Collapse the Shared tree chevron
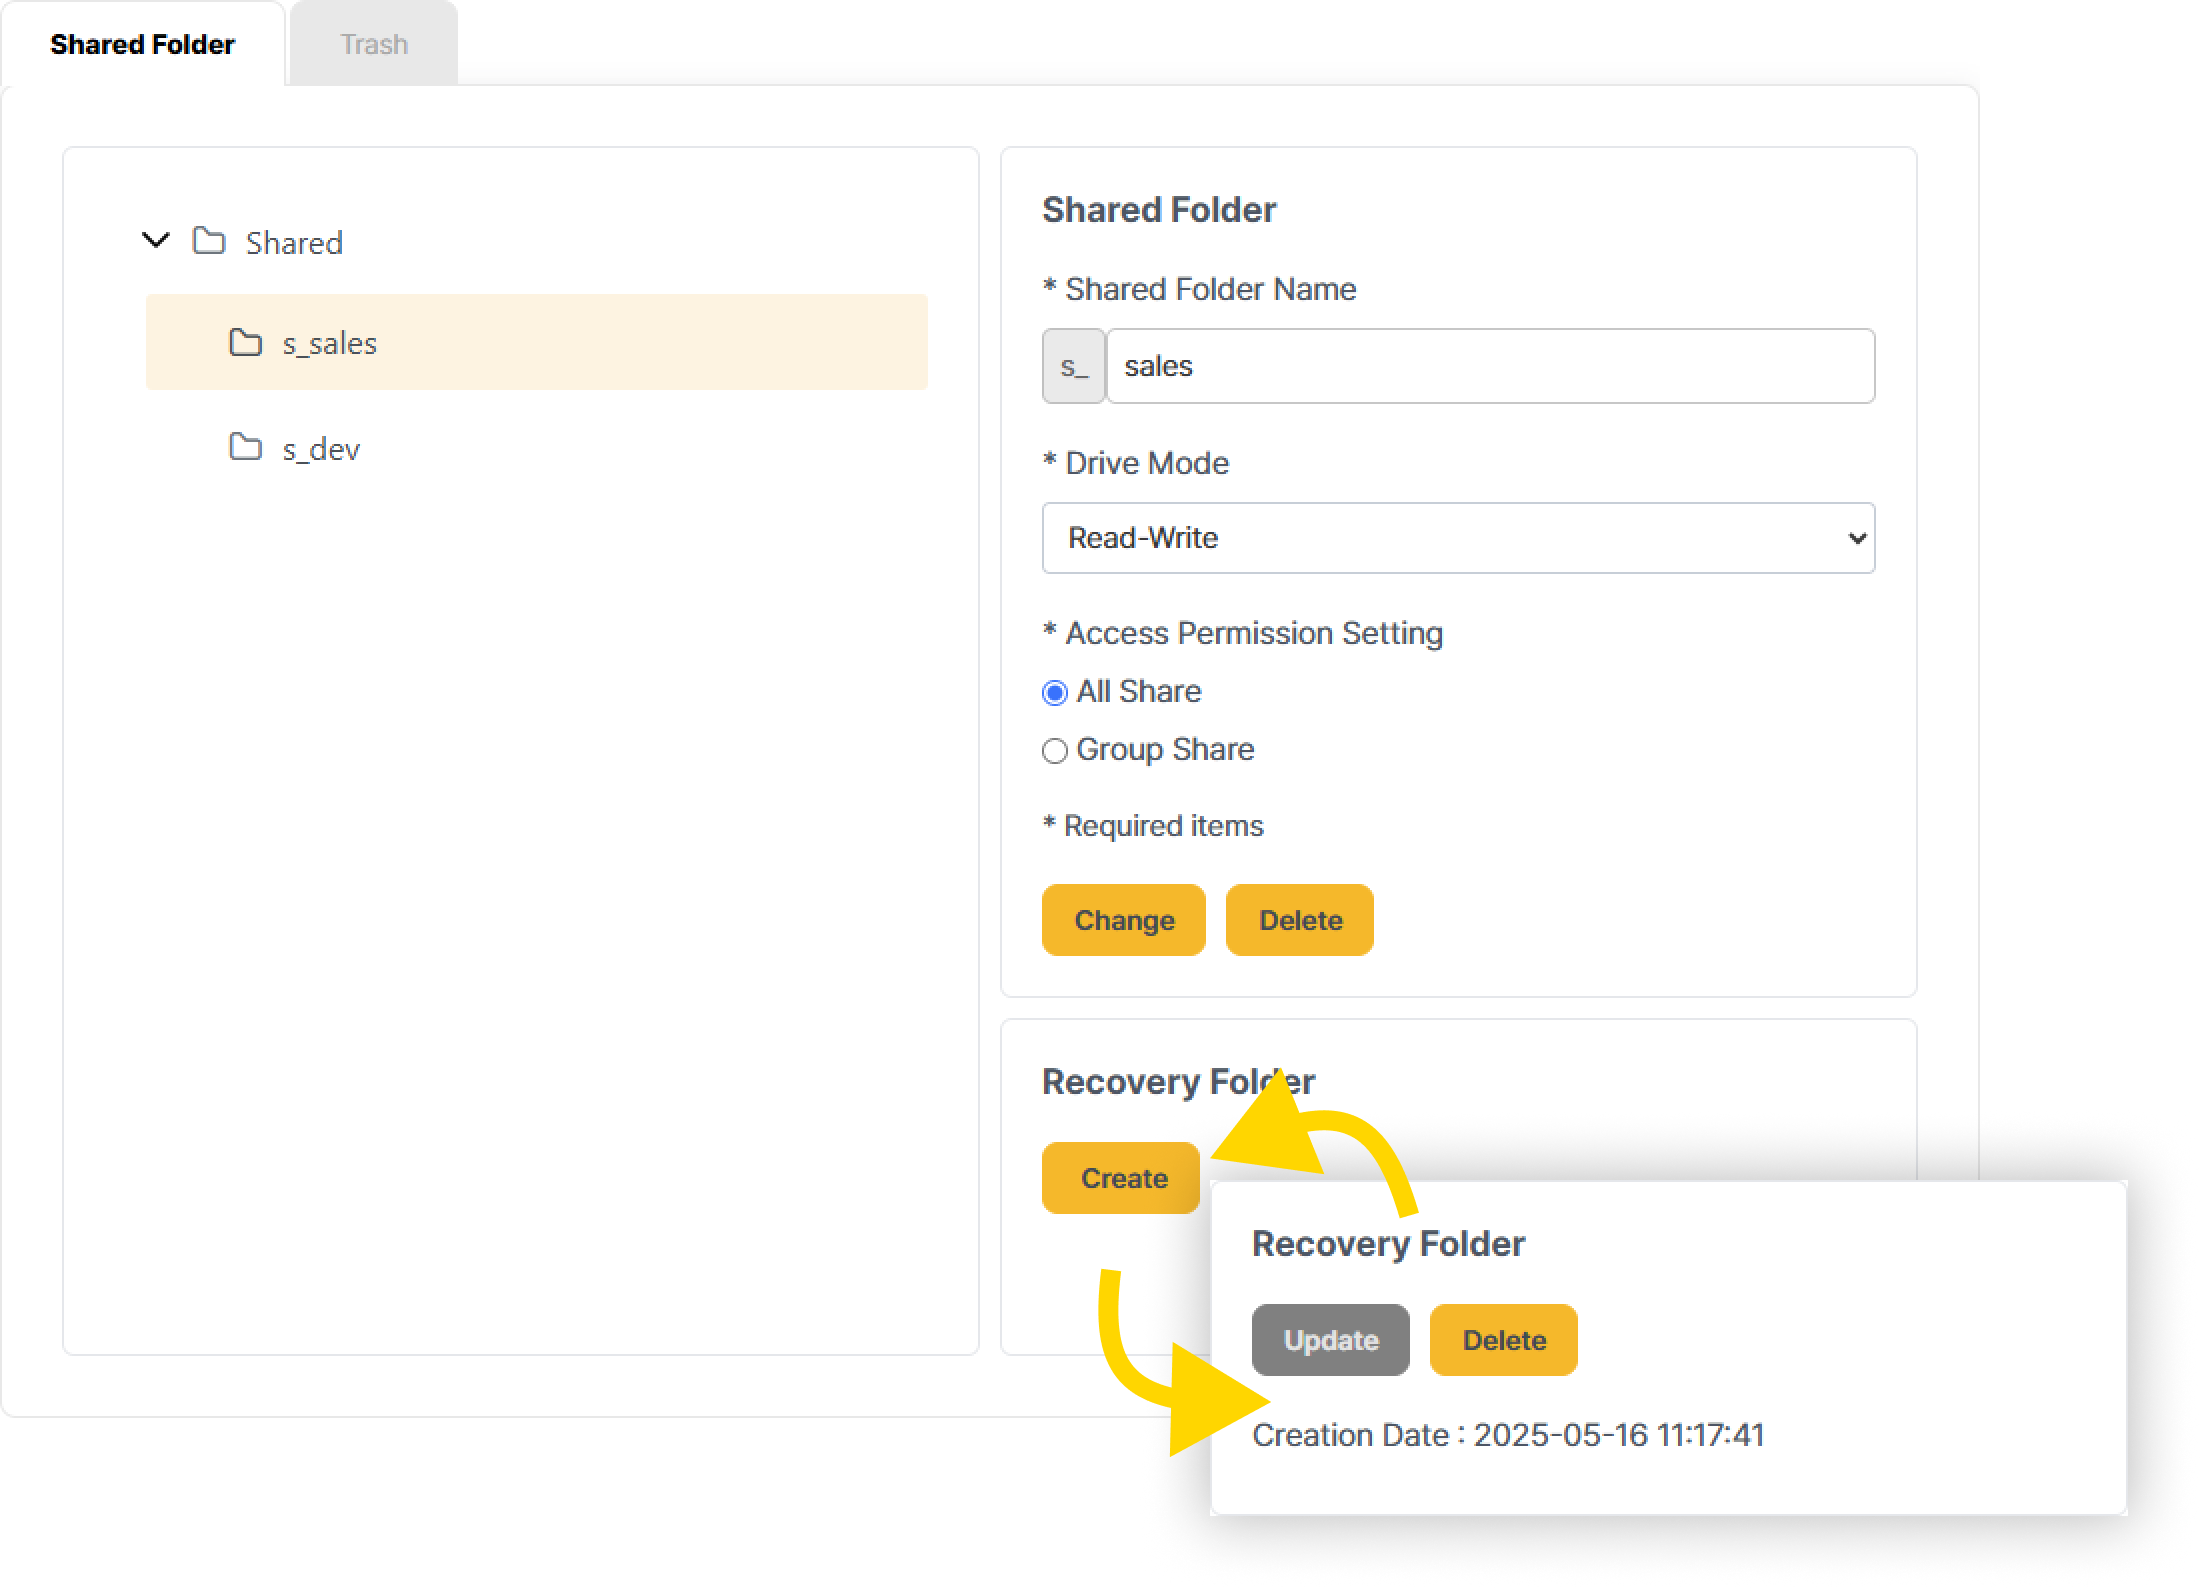This screenshot has height=1588, width=2200. coord(156,240)
